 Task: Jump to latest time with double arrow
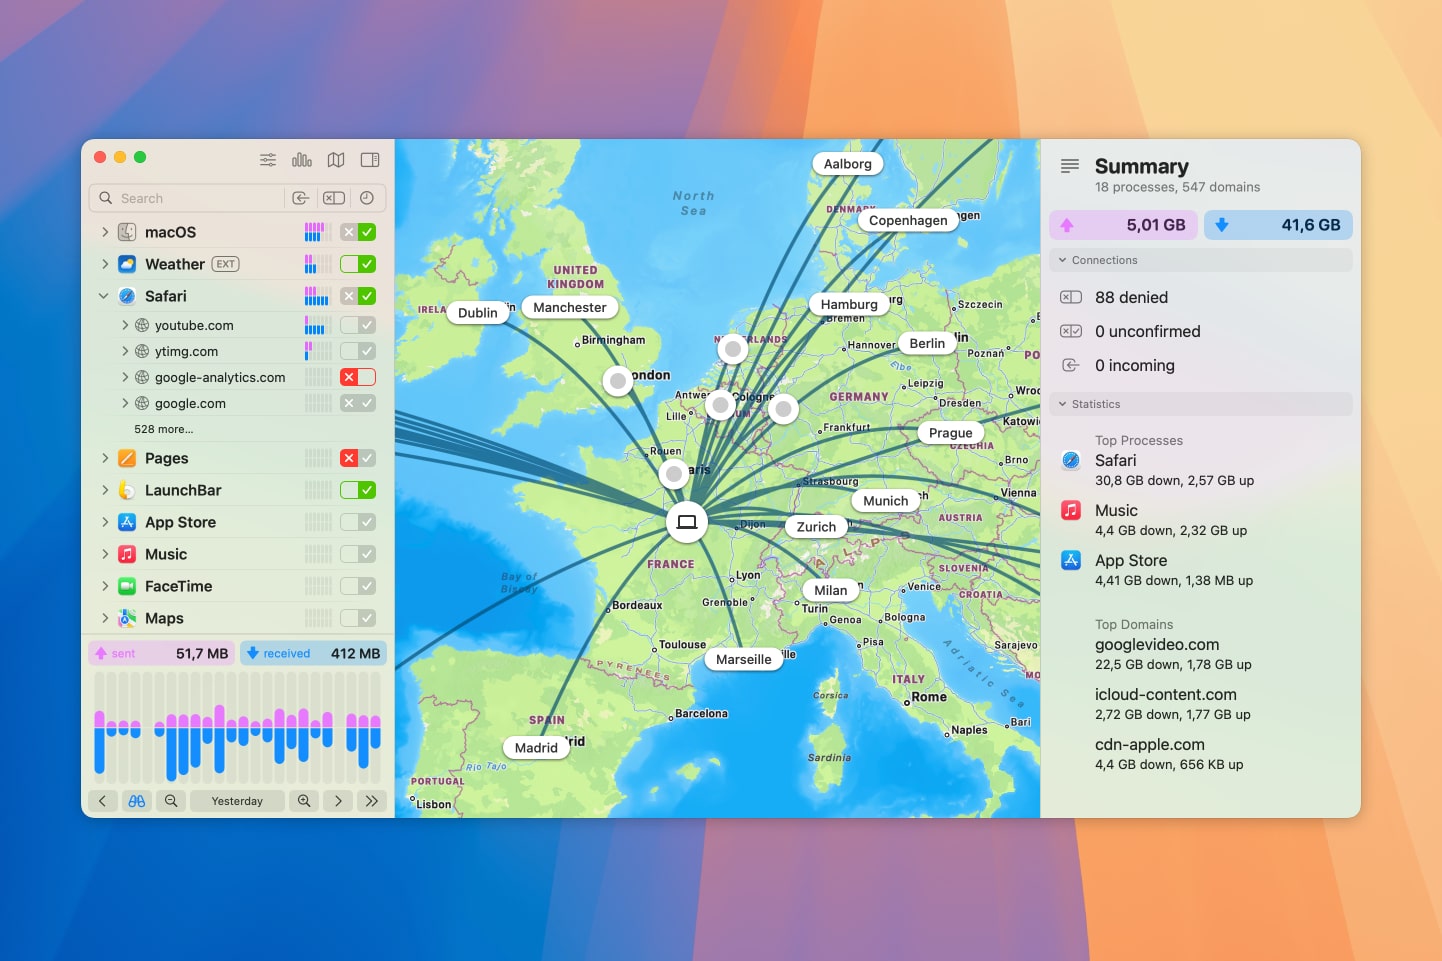tap(372, 801)
